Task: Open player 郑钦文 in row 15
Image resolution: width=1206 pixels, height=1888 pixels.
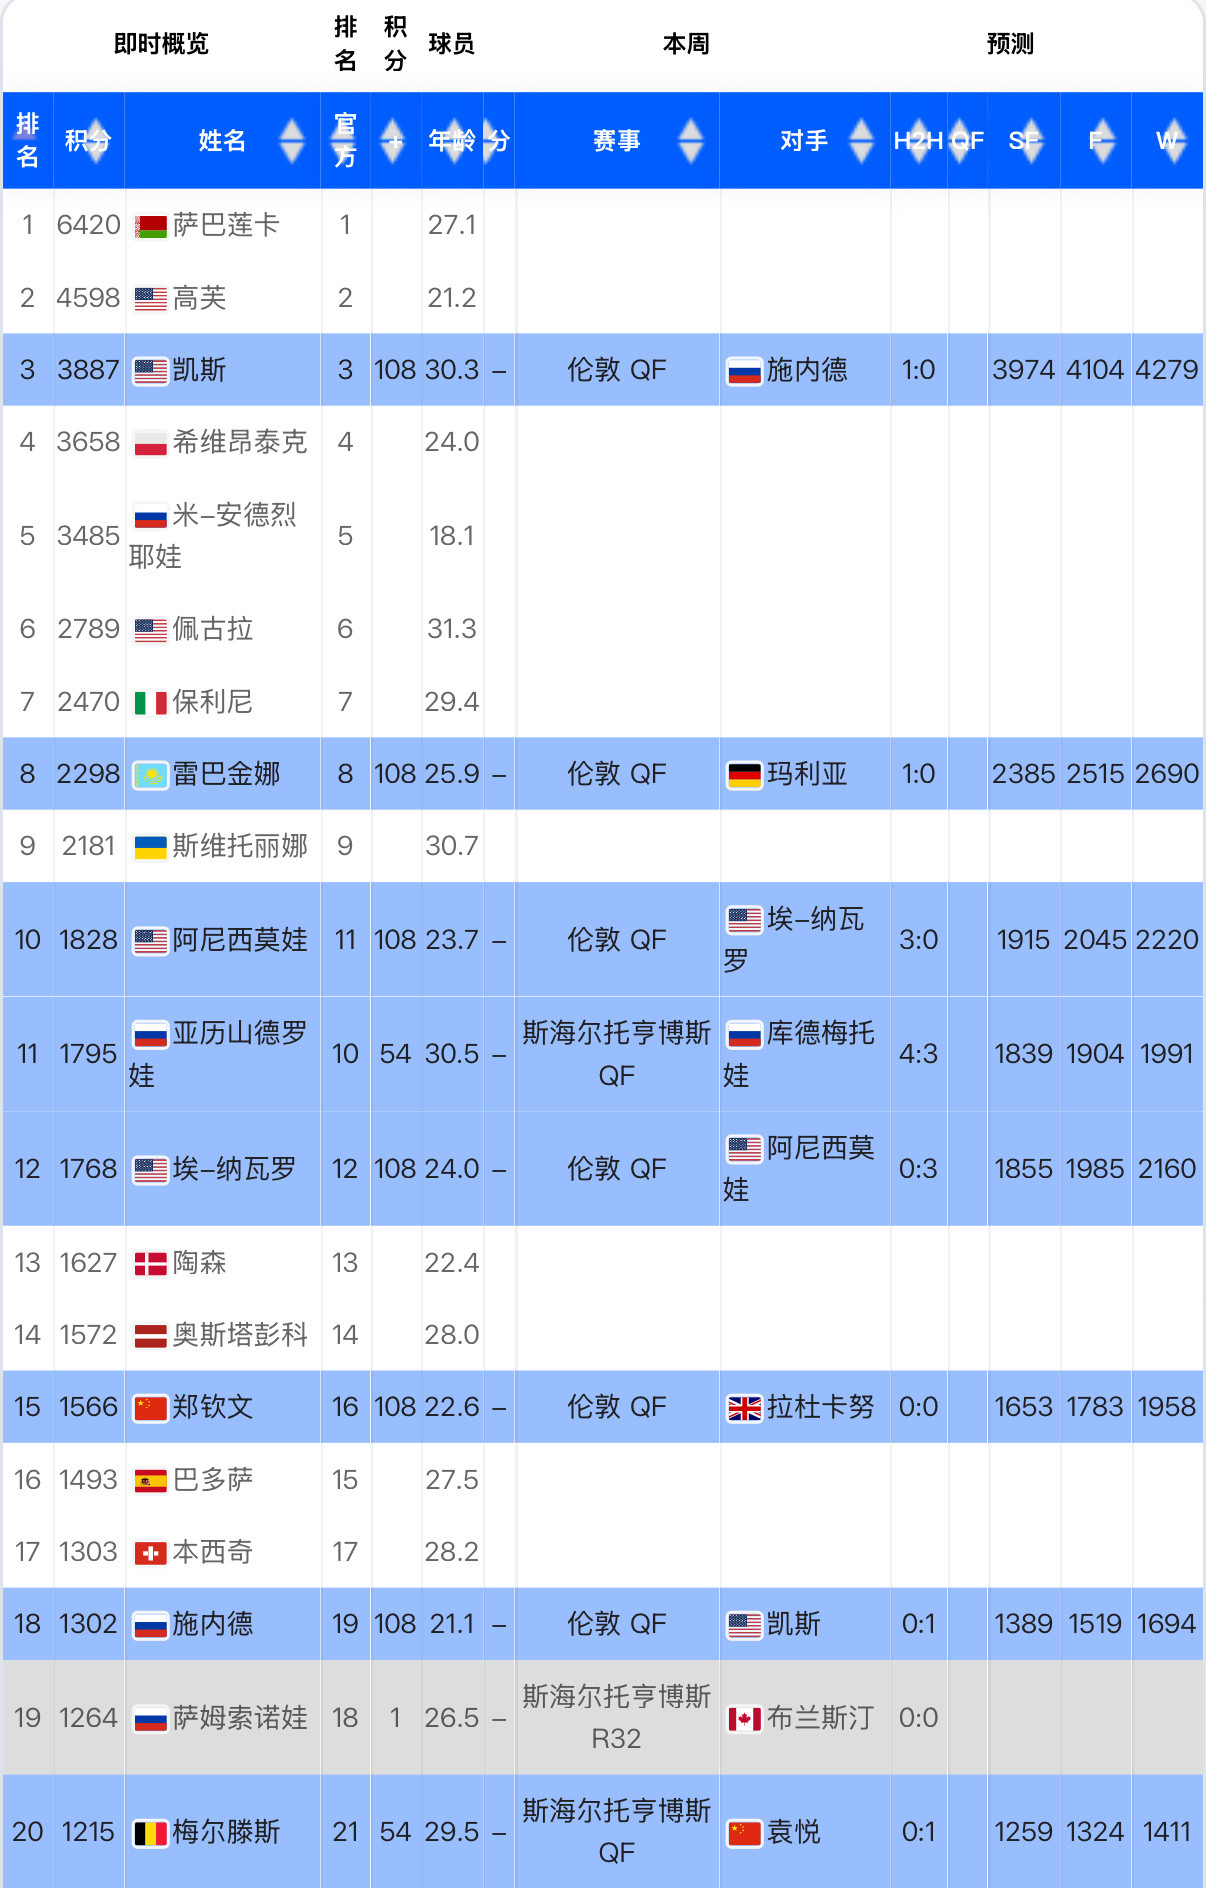Action: coord(213,1407)
